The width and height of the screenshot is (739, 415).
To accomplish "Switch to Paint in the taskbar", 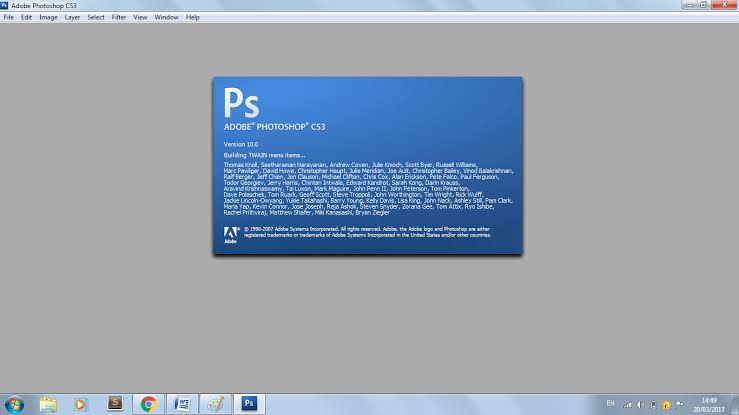I will (216, 404).
